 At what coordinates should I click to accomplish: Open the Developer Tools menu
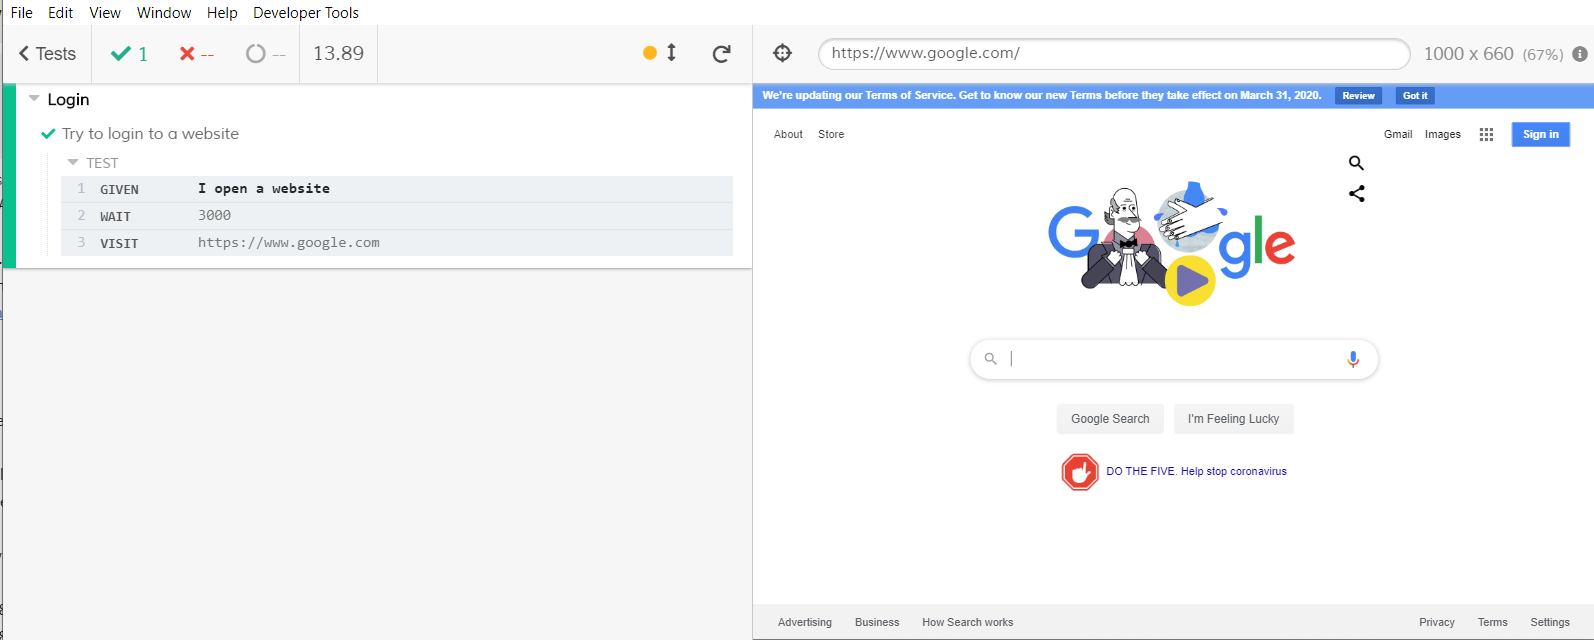[x=306, y=13]
